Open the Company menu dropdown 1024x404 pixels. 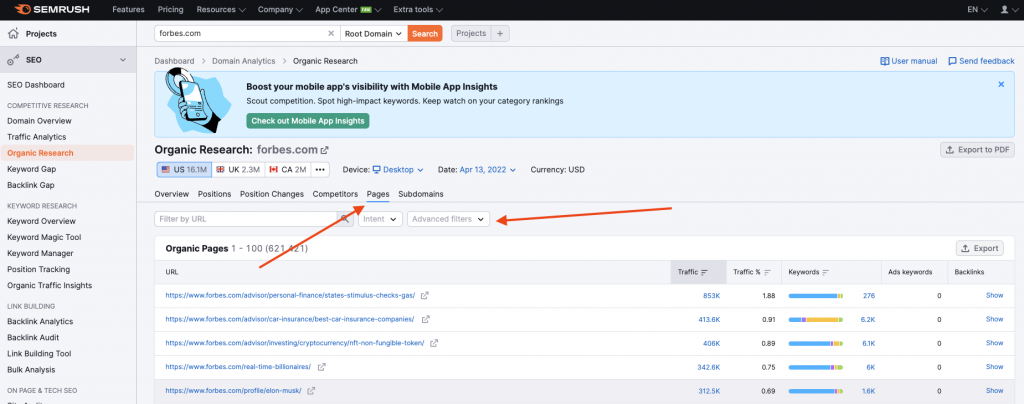[280, 10]
